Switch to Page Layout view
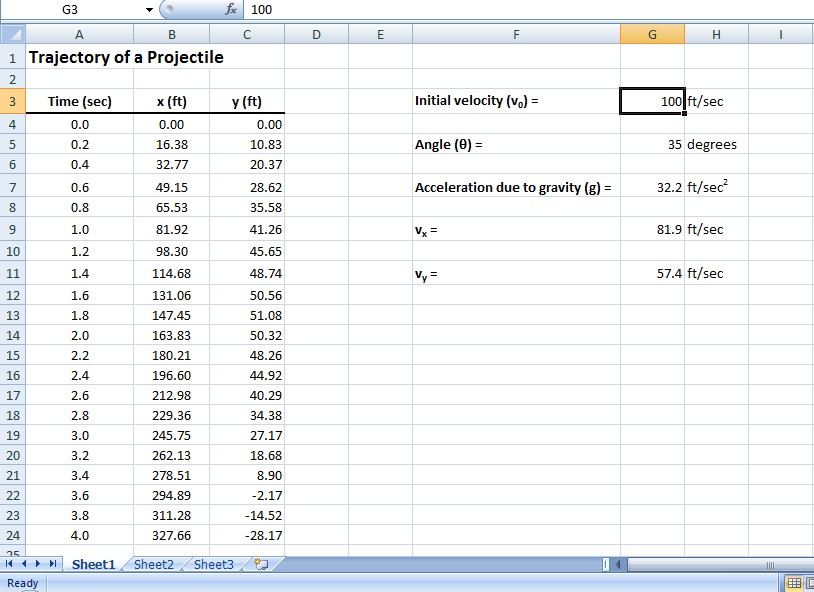Viewport: 814px width, 592px height. tap(807, 582)
